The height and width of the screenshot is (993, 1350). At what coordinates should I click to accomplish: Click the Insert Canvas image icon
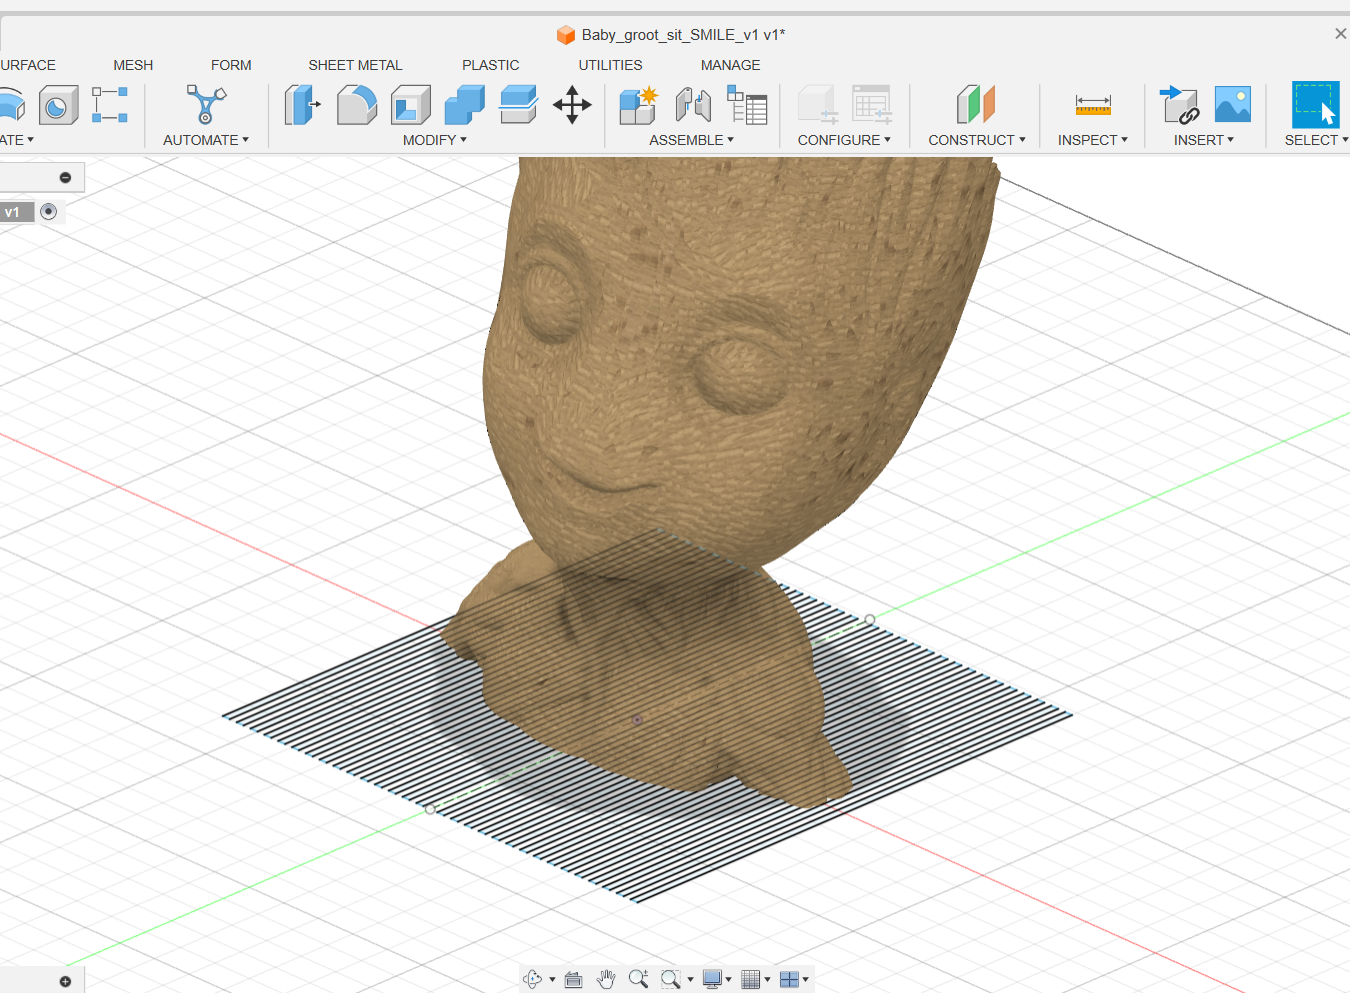[1233, 105]
